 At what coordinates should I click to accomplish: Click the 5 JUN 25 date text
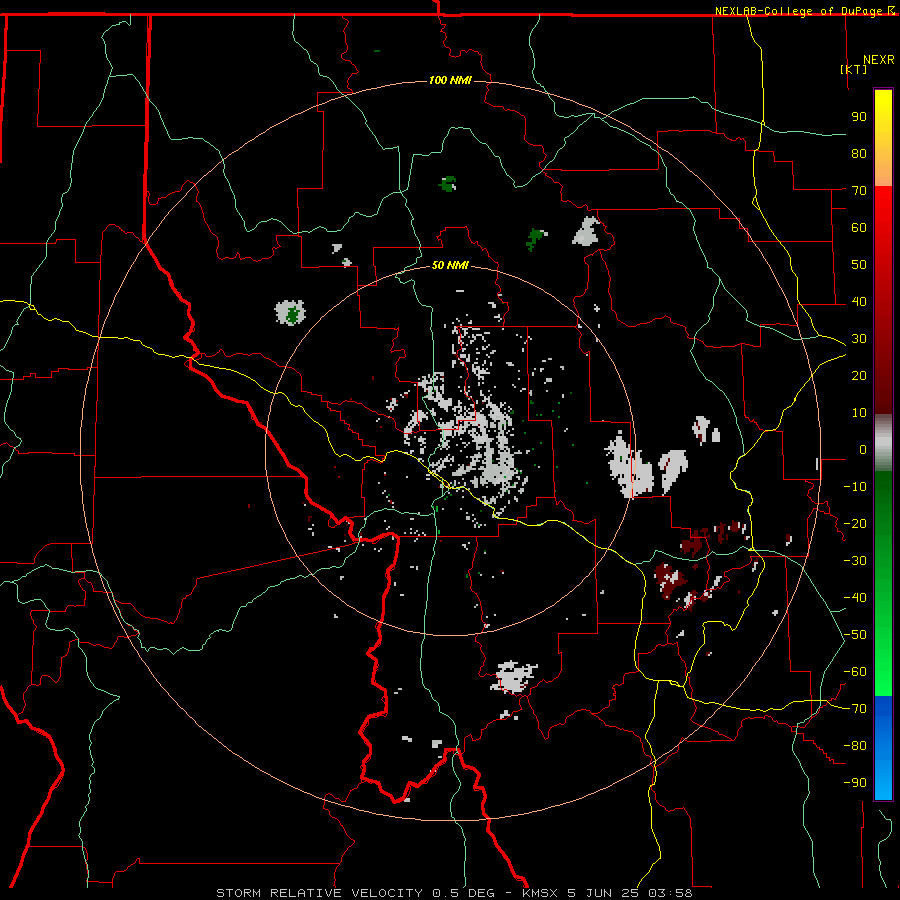click(x=603, y=893)
